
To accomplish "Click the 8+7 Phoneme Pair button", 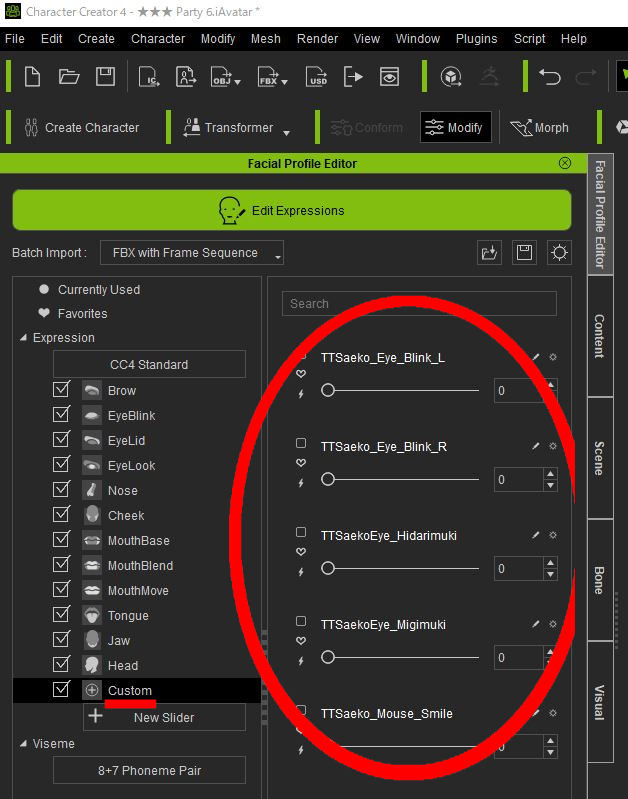I will 149,770.
